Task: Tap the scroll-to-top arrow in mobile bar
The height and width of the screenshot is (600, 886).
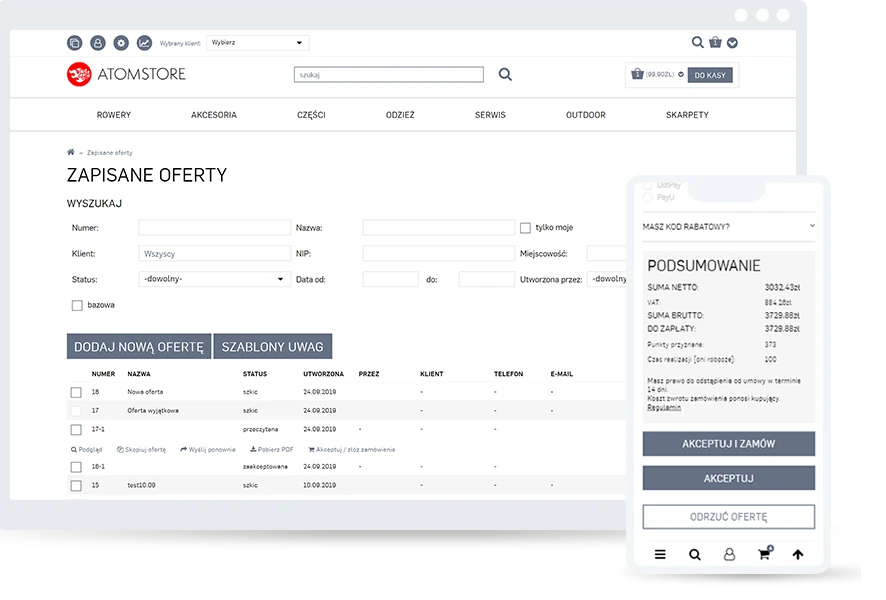Action: (x=797, y=554)
